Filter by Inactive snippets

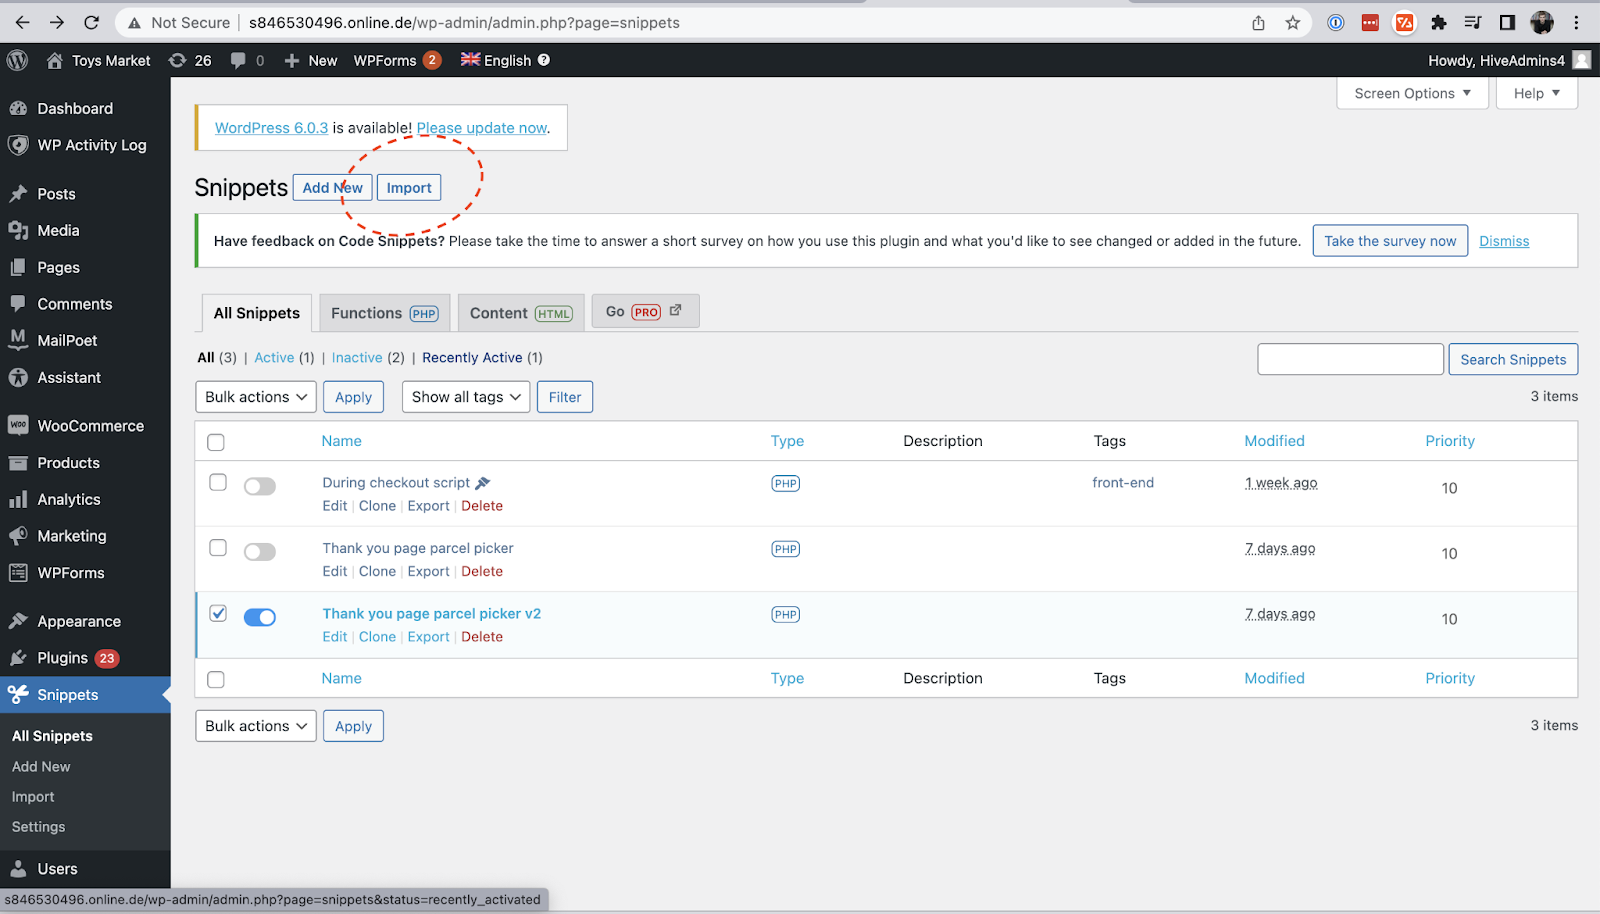[x=357, y=357]
